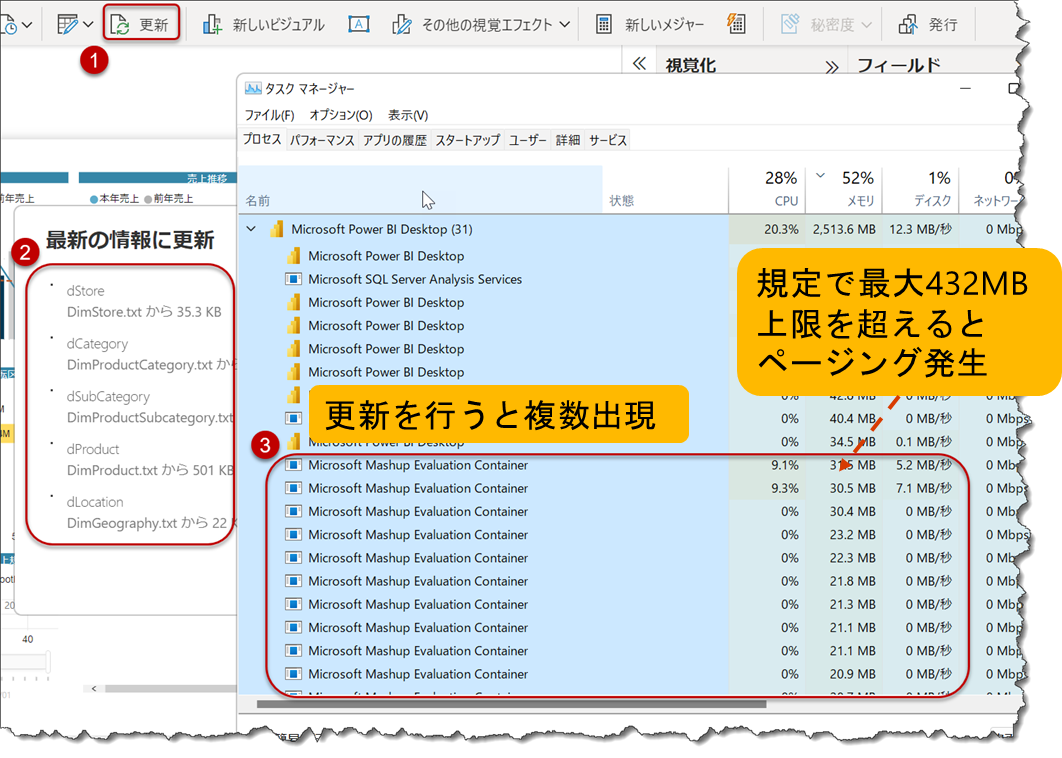Viewport: 1062px width, 758px height.
Task: Click the 更新 refresh button in ribbon
Action: pyautogui.click(x=141, y=24)
